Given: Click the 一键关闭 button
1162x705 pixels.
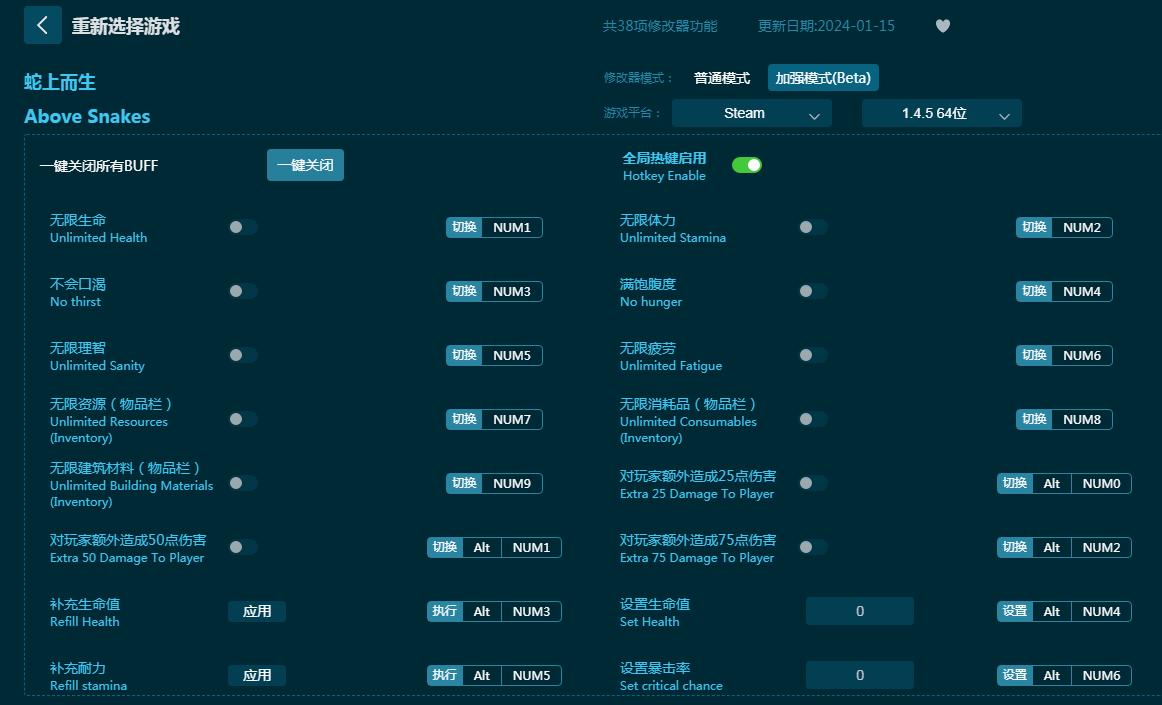Looking at the screenshot, I should point(305,165).
